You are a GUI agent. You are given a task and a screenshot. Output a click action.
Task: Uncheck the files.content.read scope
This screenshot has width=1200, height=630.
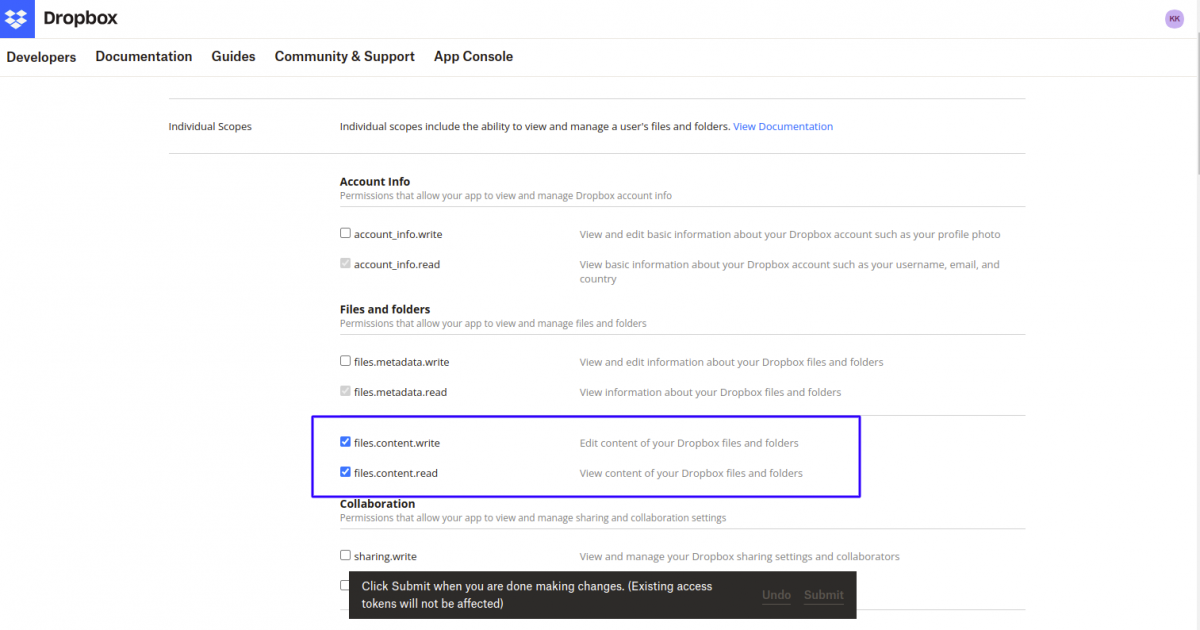(346, 472)
